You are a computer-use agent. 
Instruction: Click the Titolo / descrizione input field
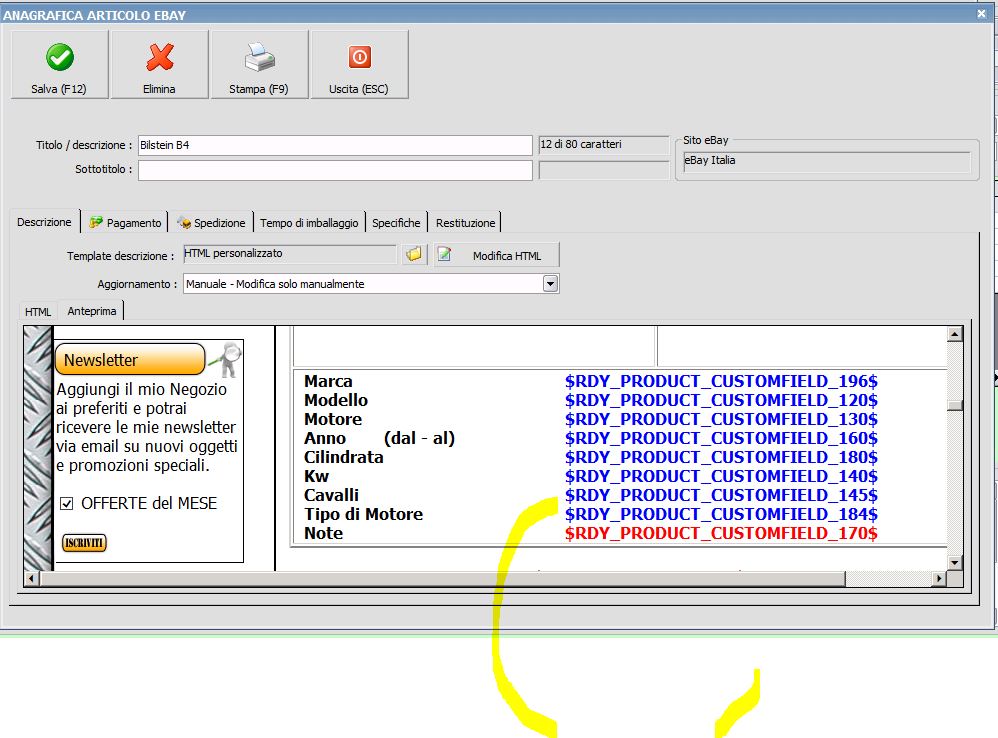pyautogui.click(x=335, y=145)
